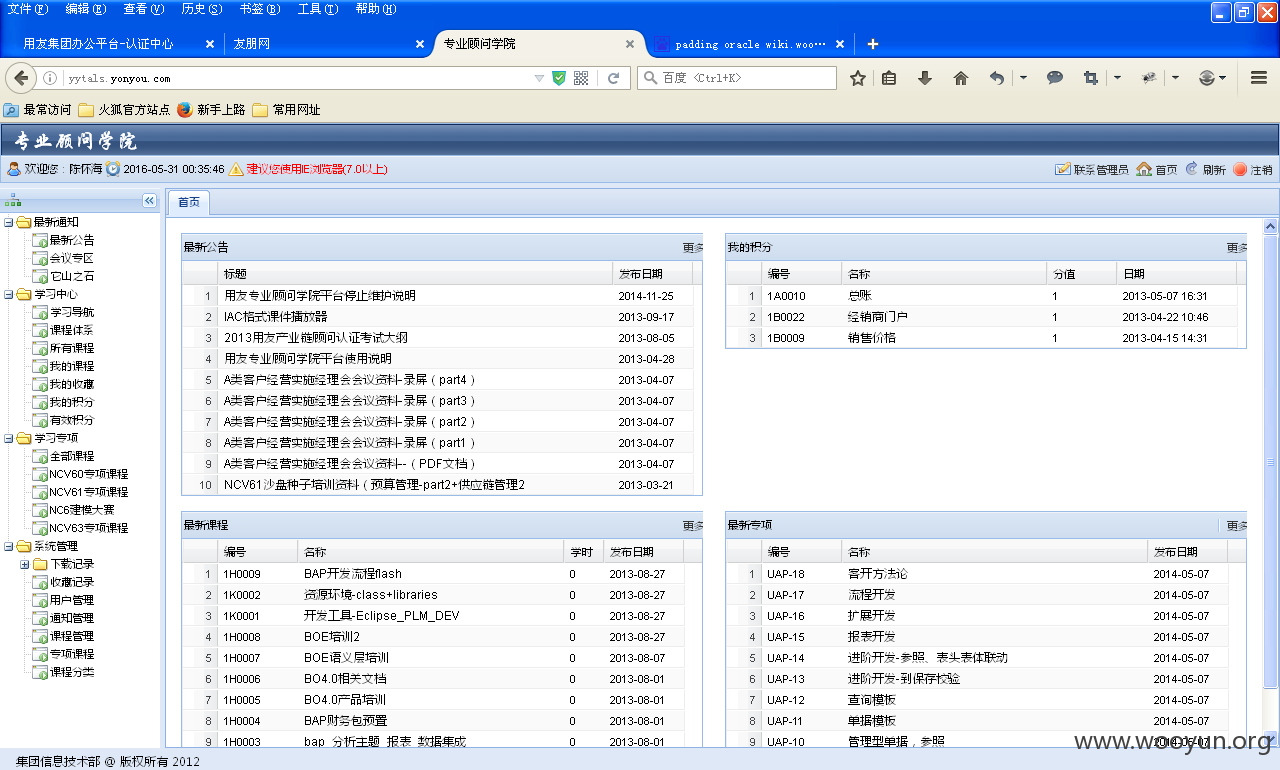Click the chat bubble toolbar icon
This screenshot has height=770, width=1280.
point(1055,78)
